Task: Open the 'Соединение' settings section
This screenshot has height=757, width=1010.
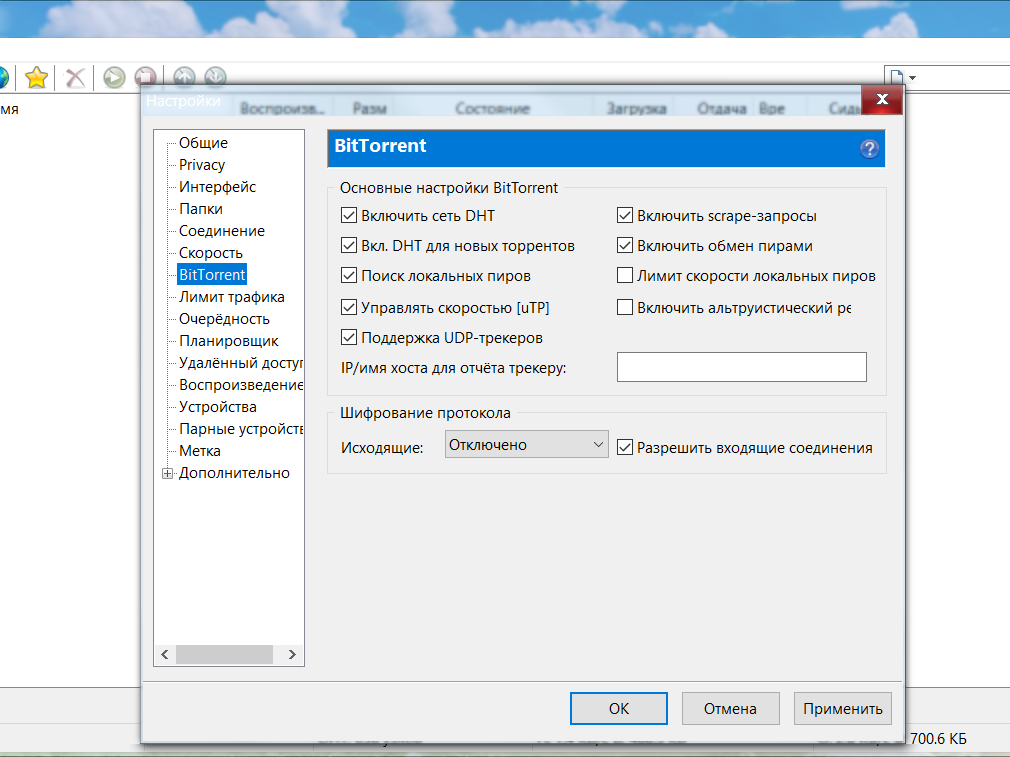Action: pyautogui.click(x=222, y=231)
